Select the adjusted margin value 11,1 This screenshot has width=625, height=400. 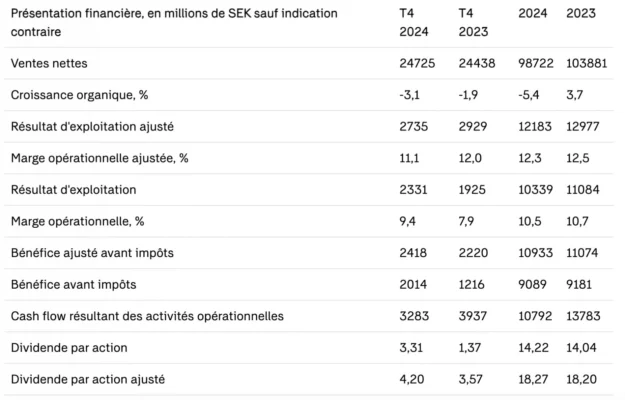[407, 158]
